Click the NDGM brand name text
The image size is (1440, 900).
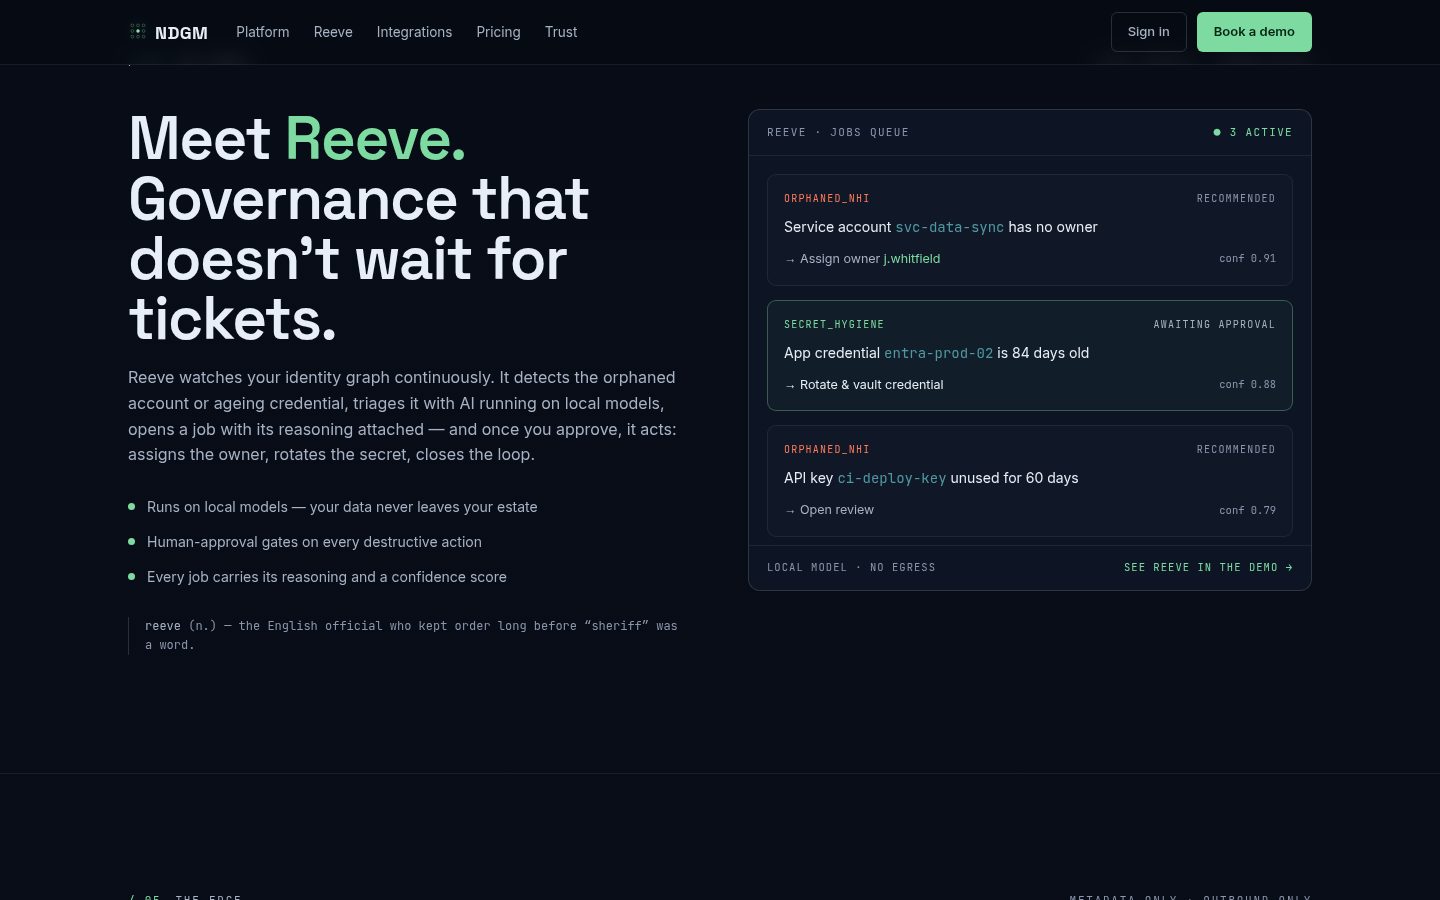click(x=181, y=33)
